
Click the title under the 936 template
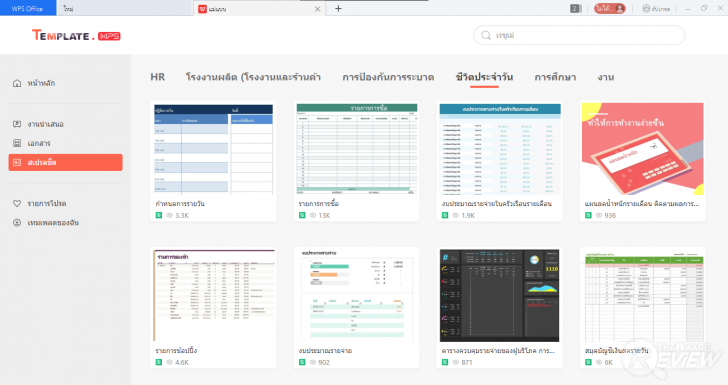(642, 203)
